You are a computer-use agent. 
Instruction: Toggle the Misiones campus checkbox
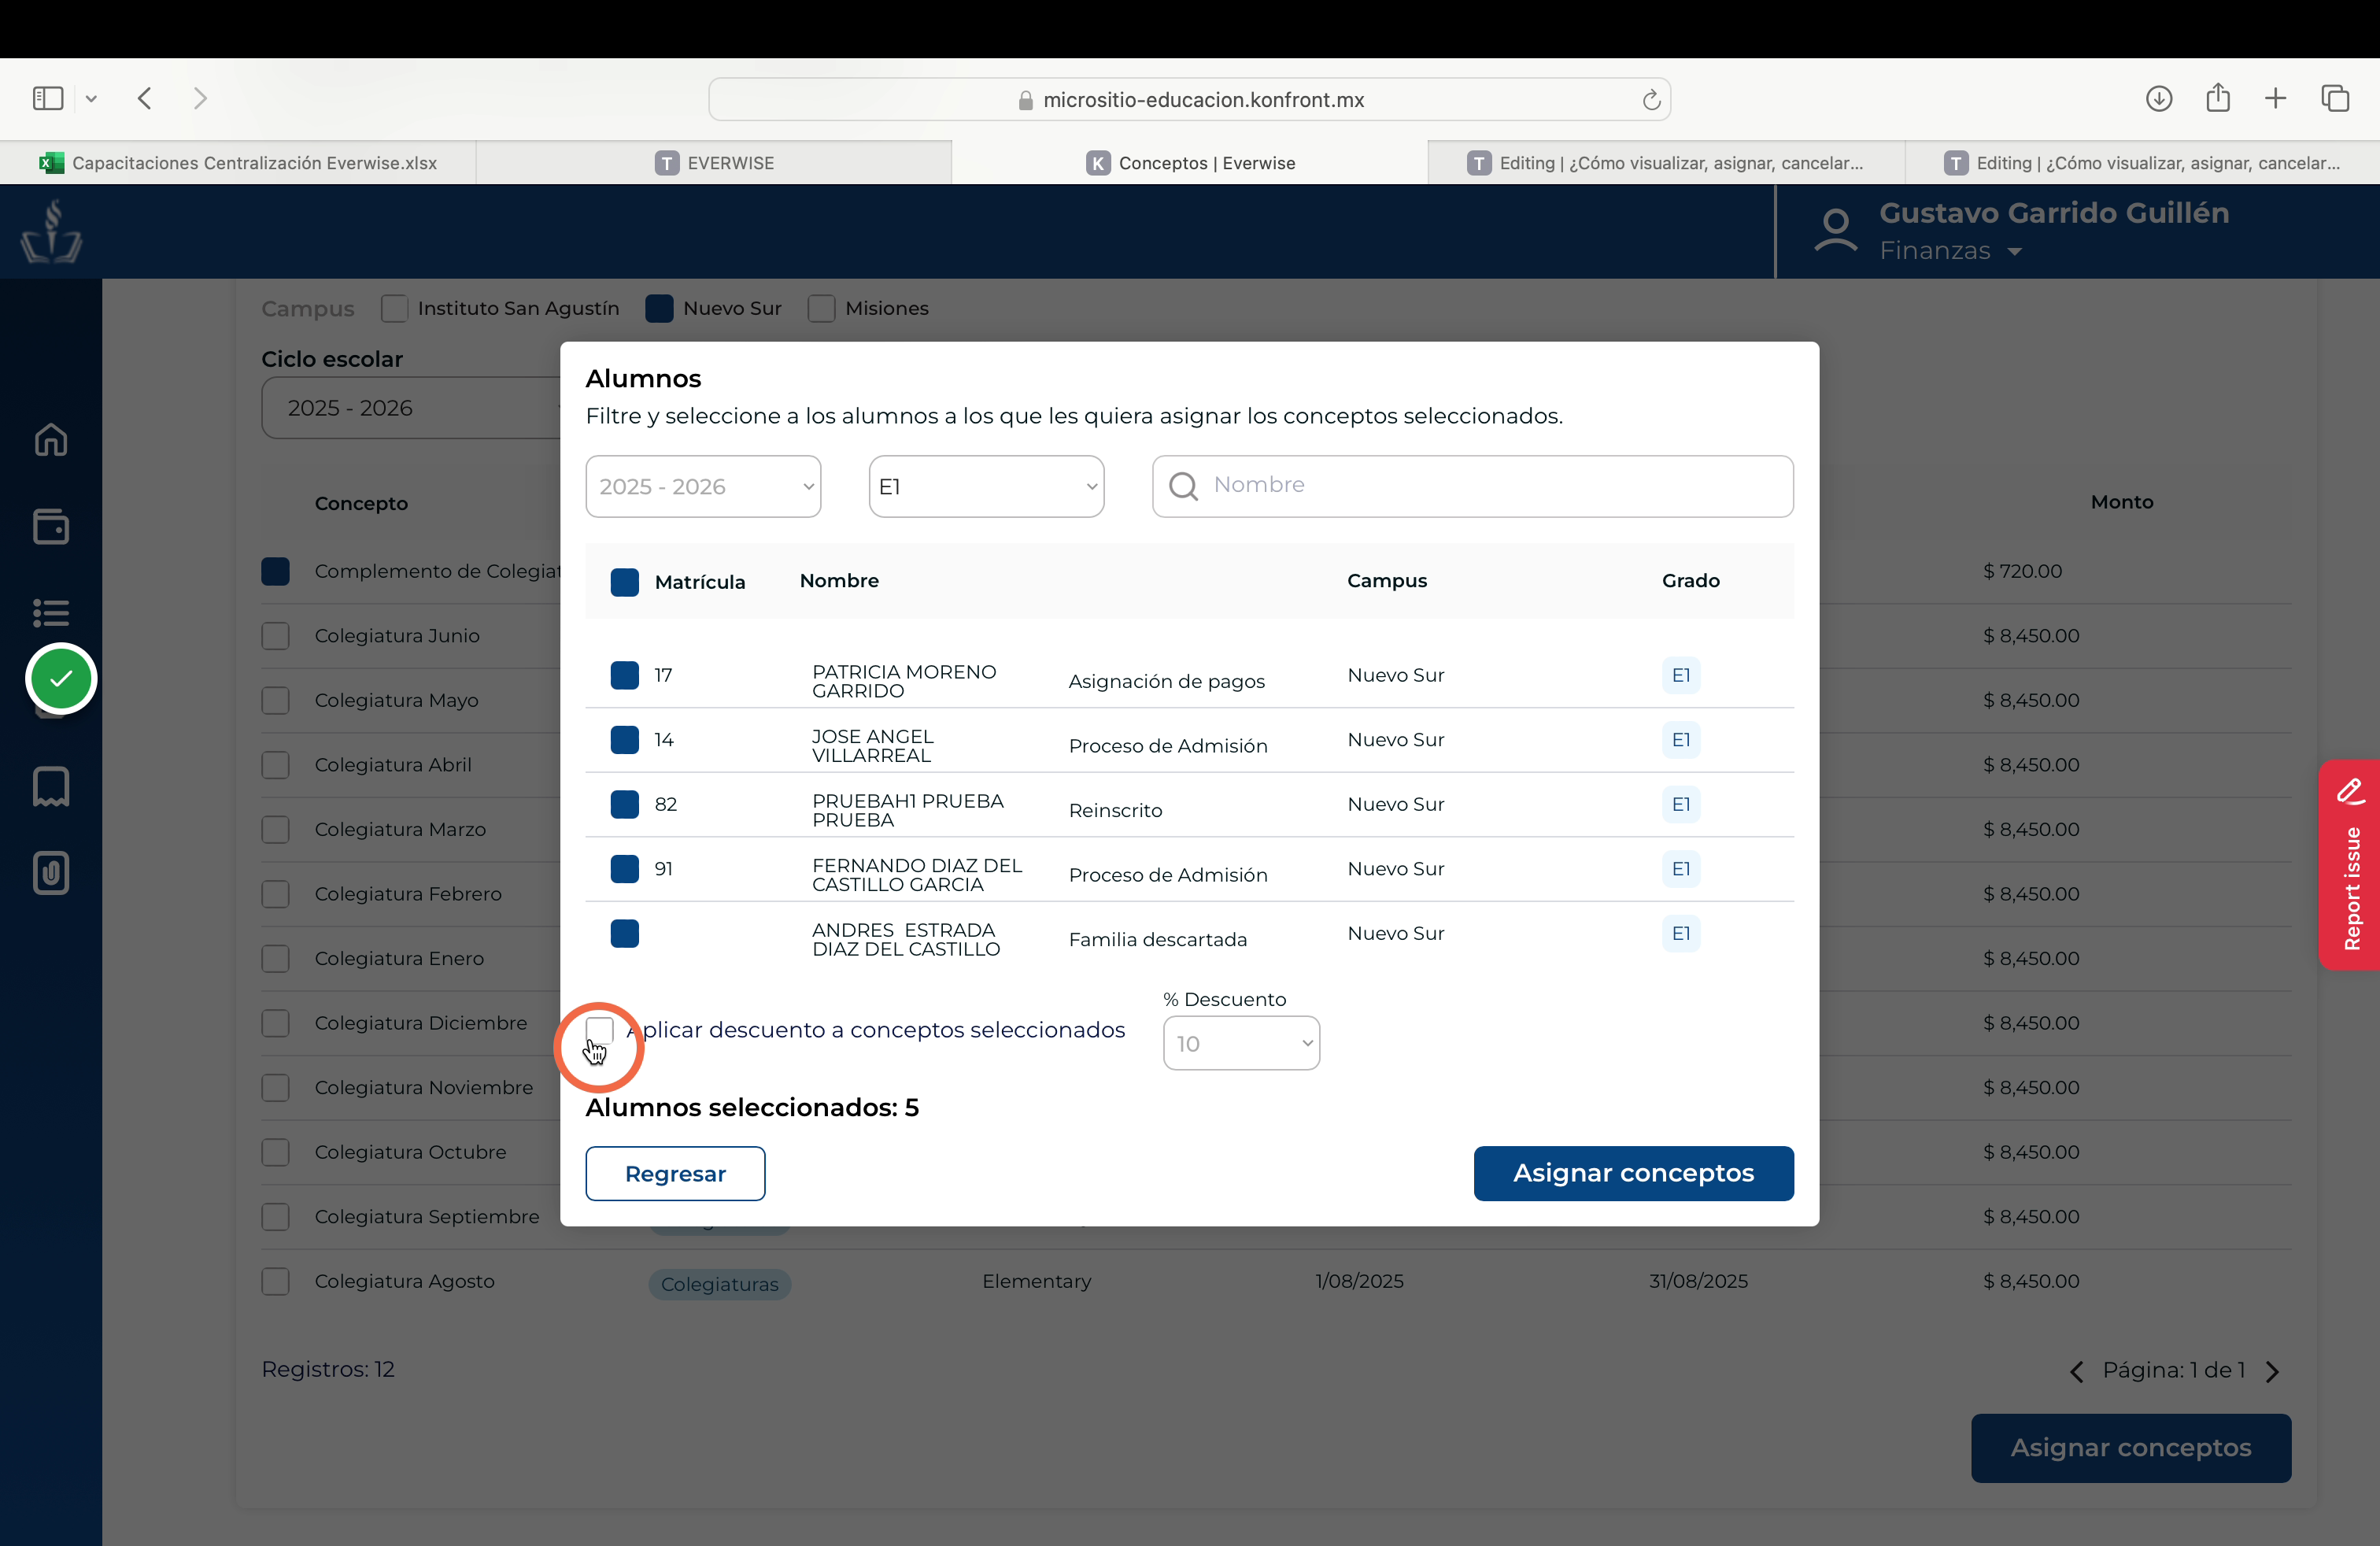822,308
